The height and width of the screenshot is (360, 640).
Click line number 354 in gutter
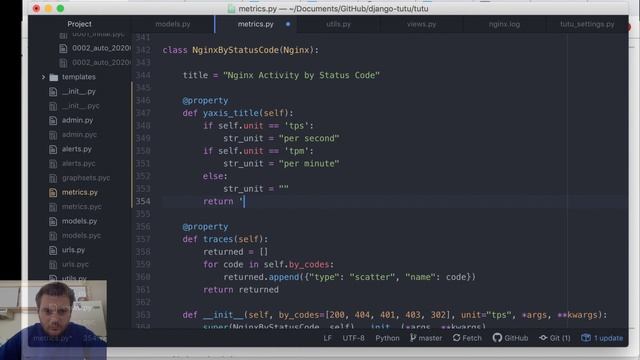tap(143, 201)
